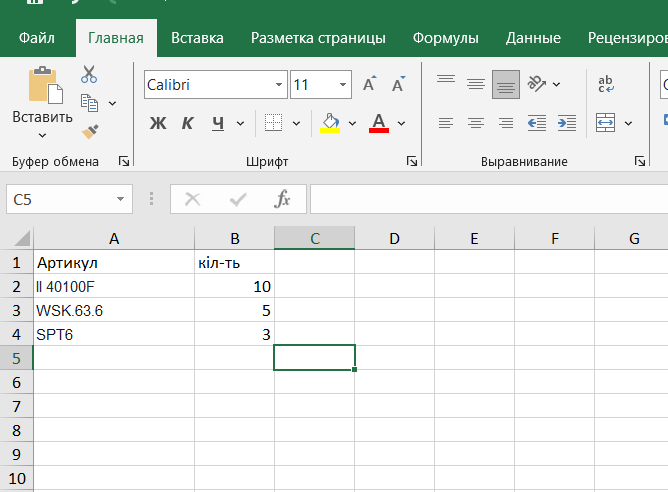Toggle bold Ж formatting
Image resolution: width=668 pixels, height=492 pixels.
tap(157, 124)
